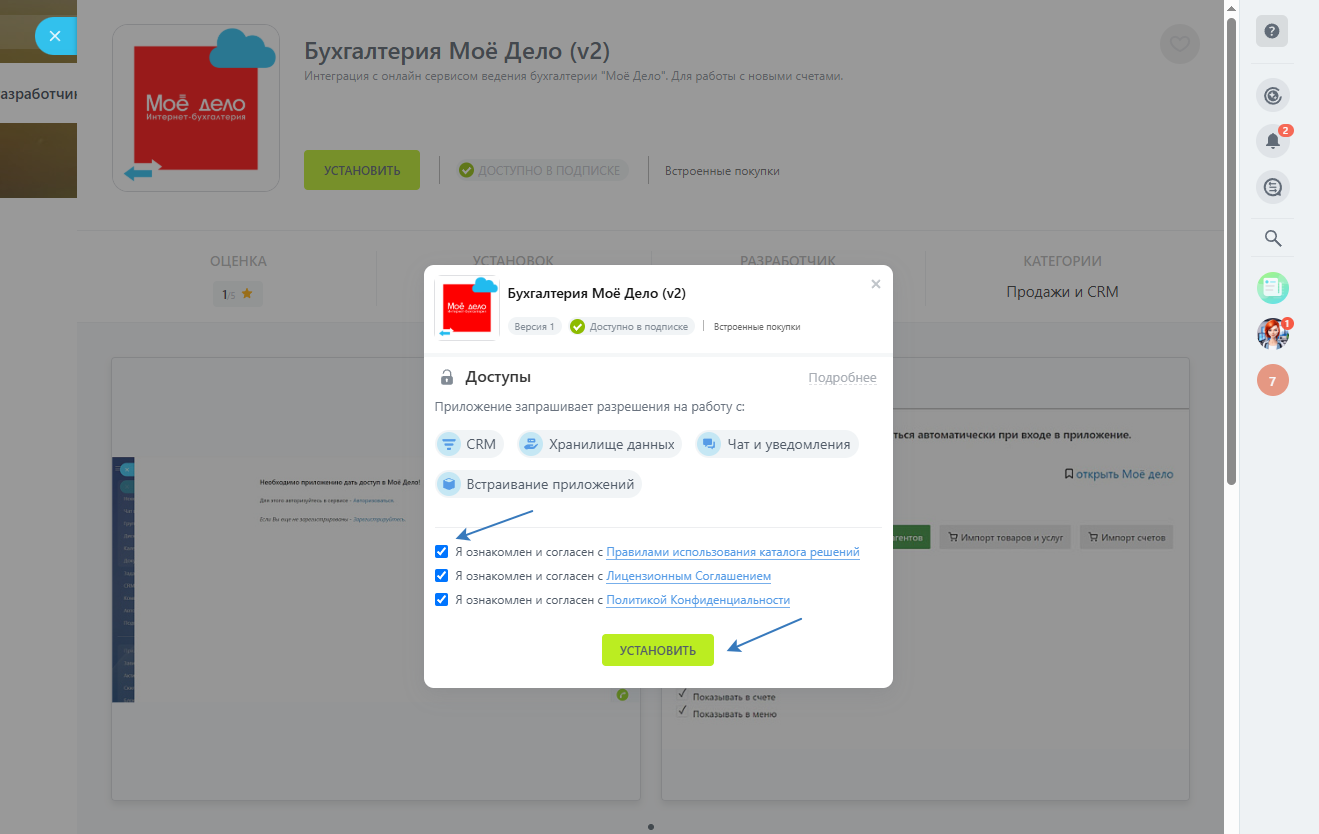The height and width of the screenshot is (834, 1319).
Task: Click Доступно в подписке badge in the dialog
Action: coord(630,326)
